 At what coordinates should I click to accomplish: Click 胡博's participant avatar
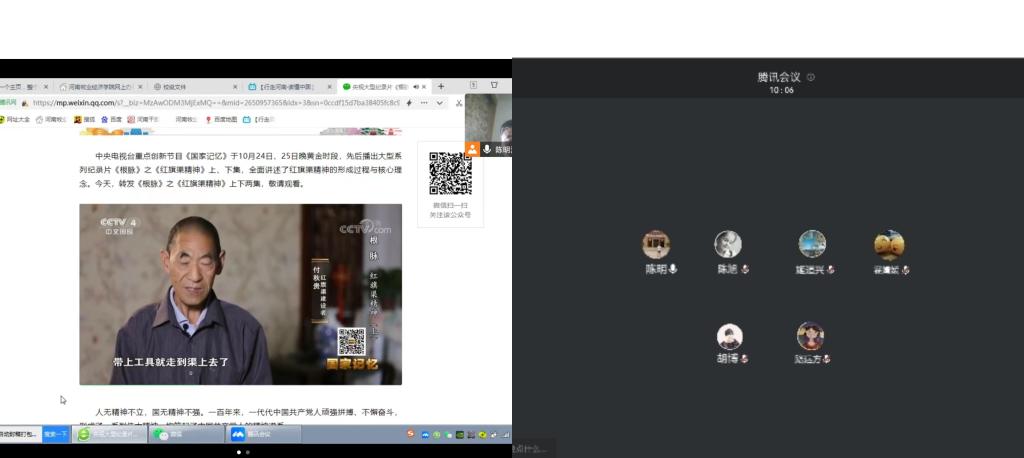pyautogui.click(x=729, y=337)
